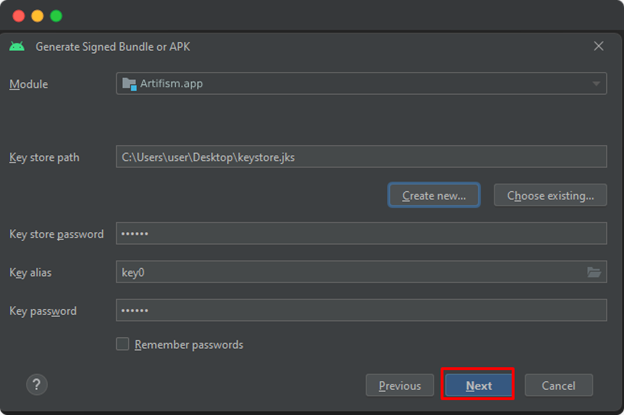This screenshot has height=415, width=624.
Task: Go back with the Previous button
Action: tap(400, 385)
